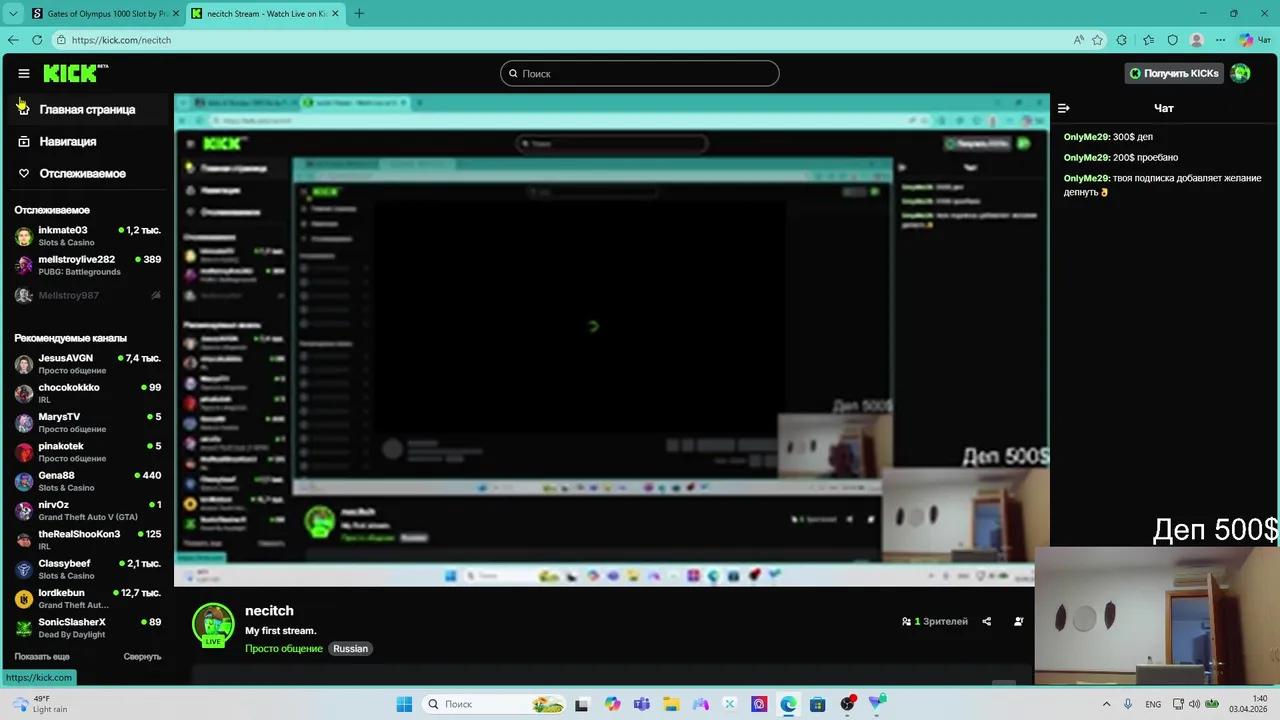Image resolution: width=1280 pixels, height=720 pixels.
Task: Click the Kick search field
Action: pyautogui.click(x=639, y=73)
